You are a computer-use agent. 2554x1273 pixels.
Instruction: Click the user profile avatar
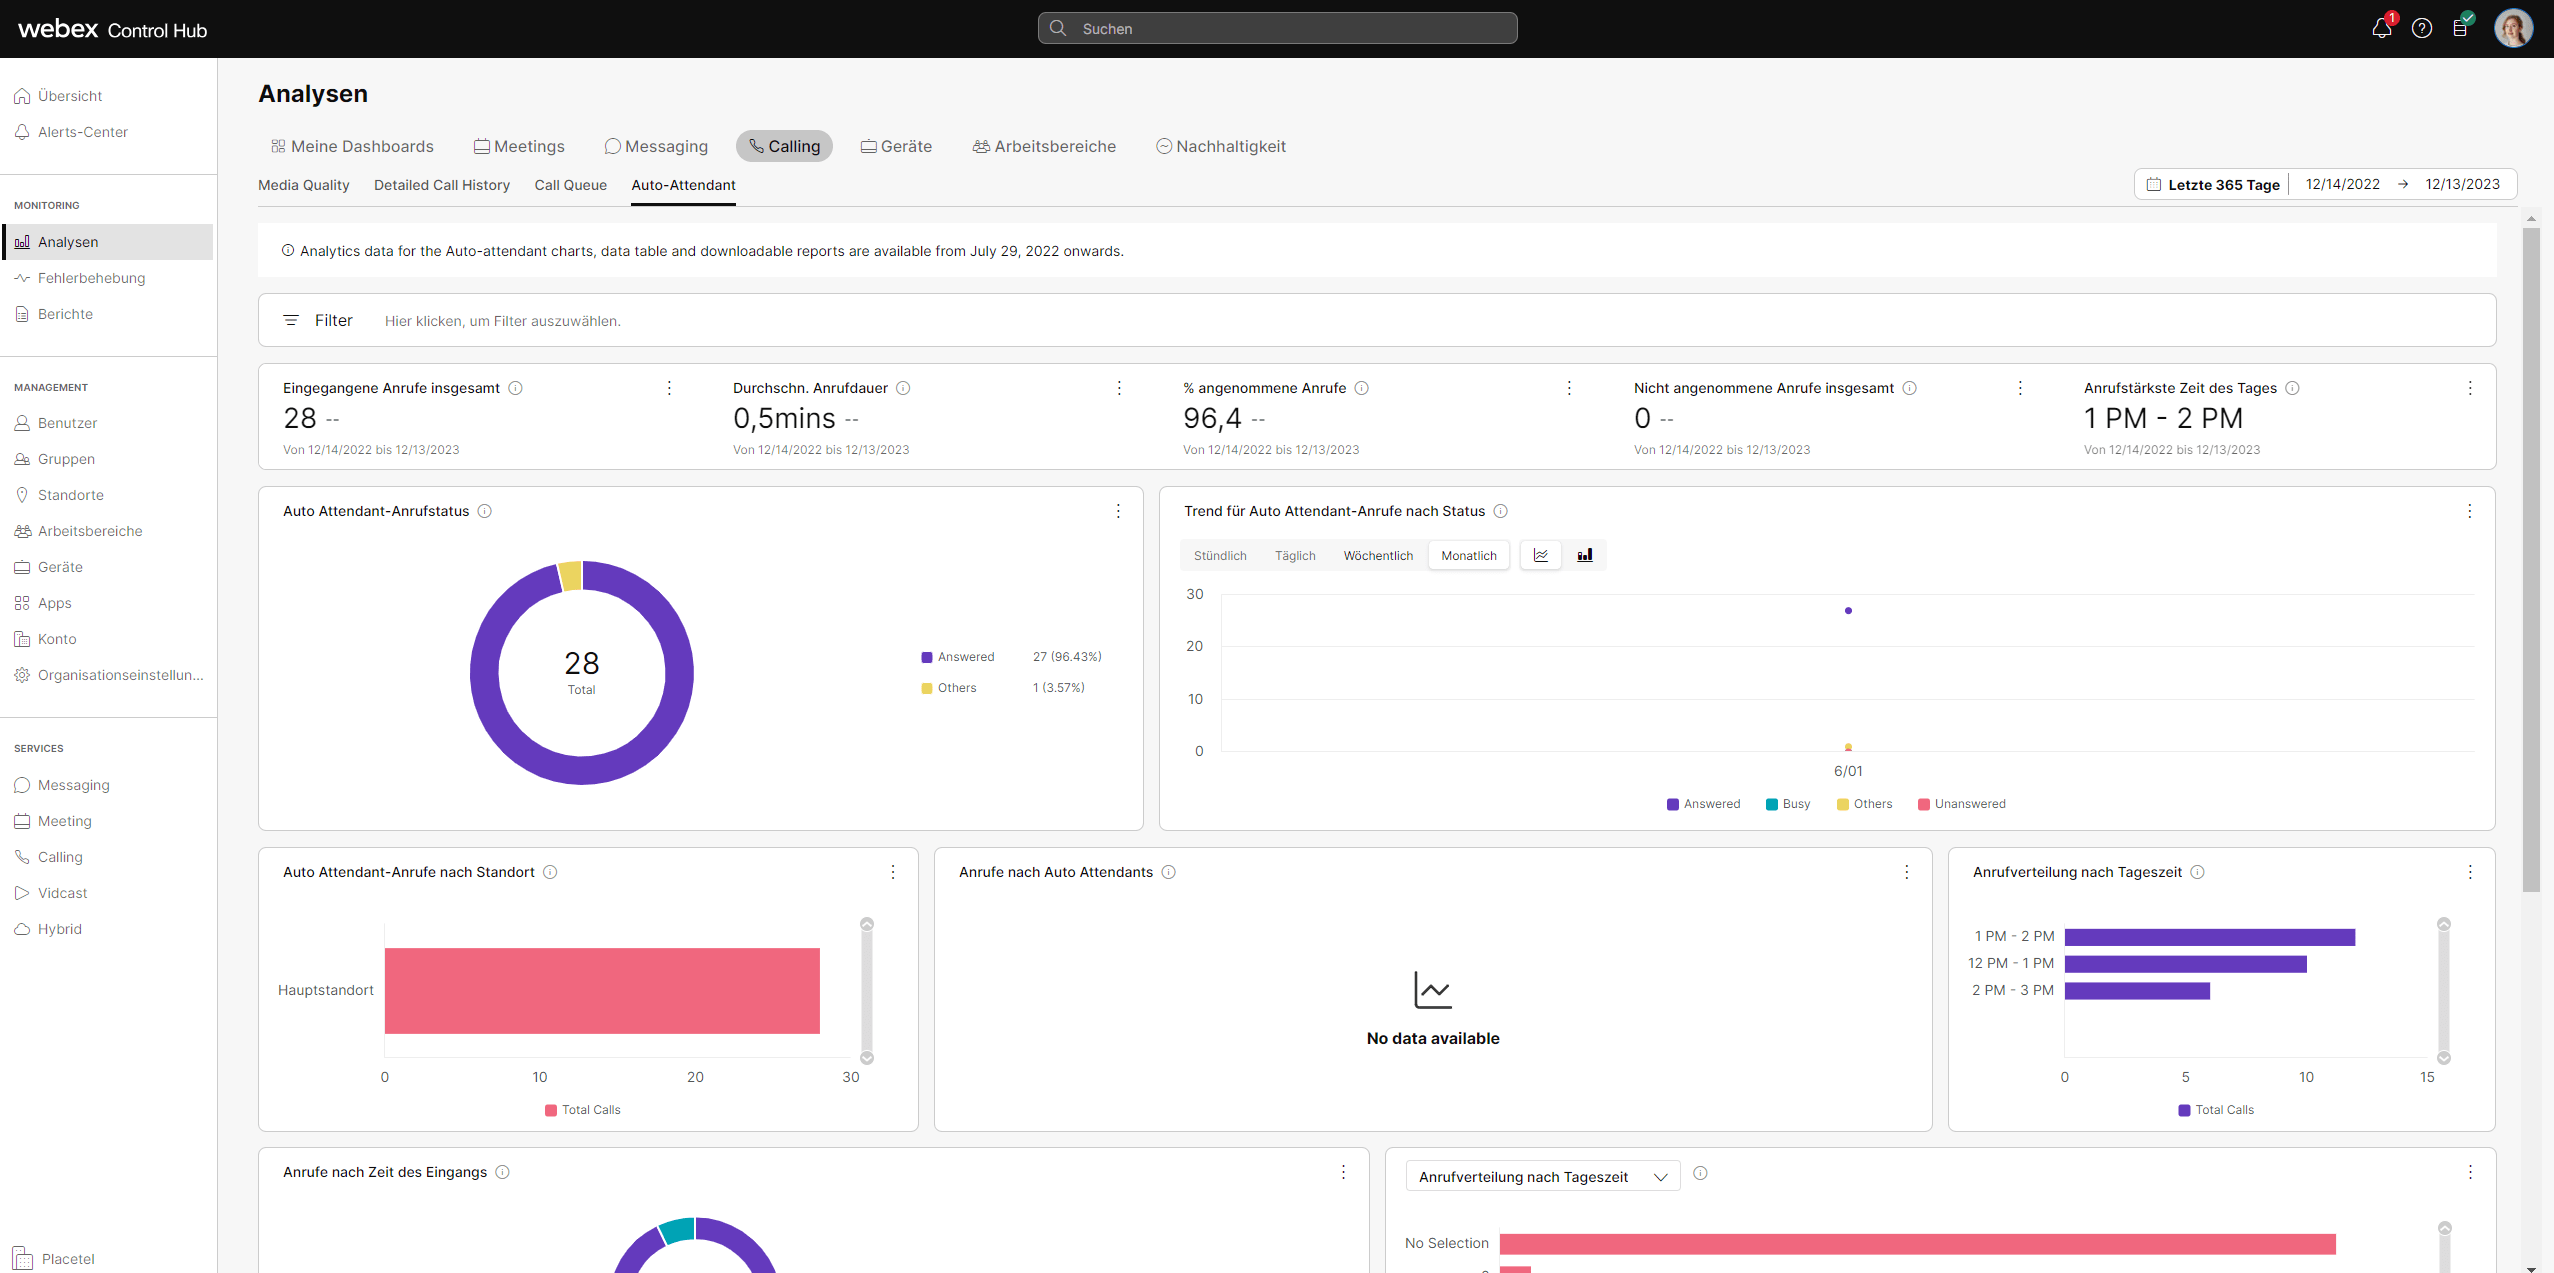click(x=2512, y=28)
